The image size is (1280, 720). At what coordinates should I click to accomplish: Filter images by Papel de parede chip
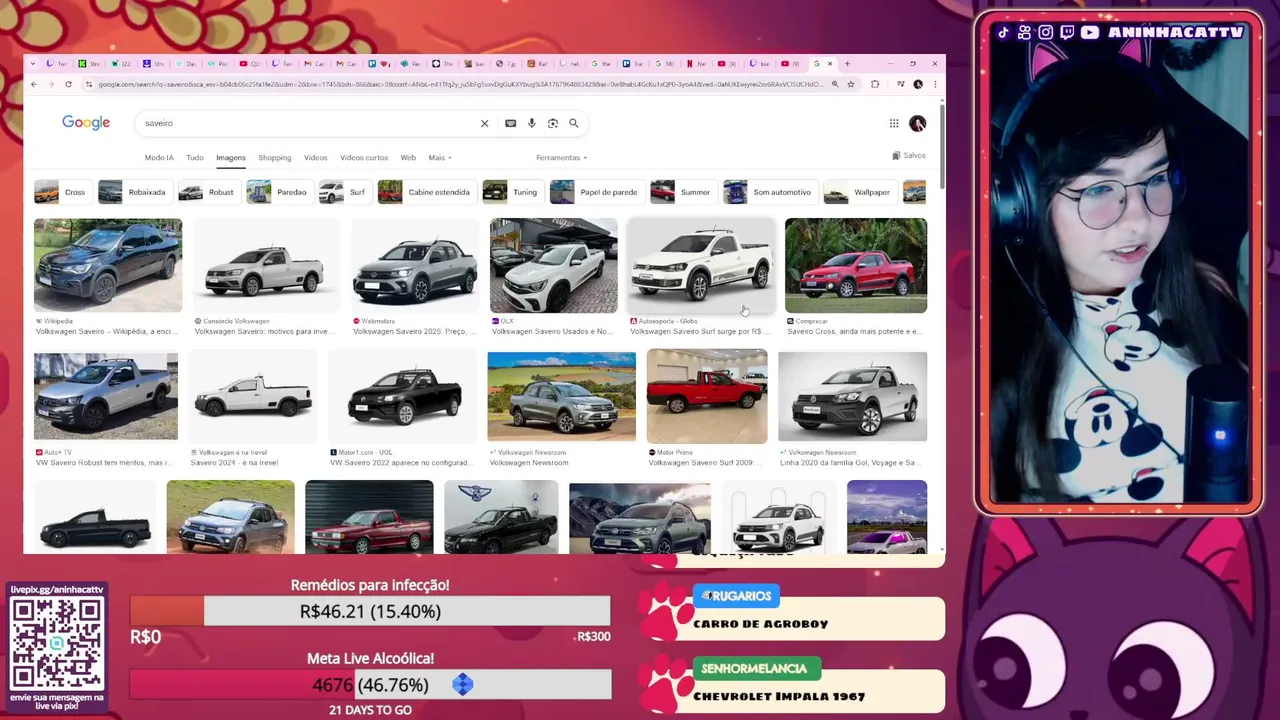tap(596, 192)
